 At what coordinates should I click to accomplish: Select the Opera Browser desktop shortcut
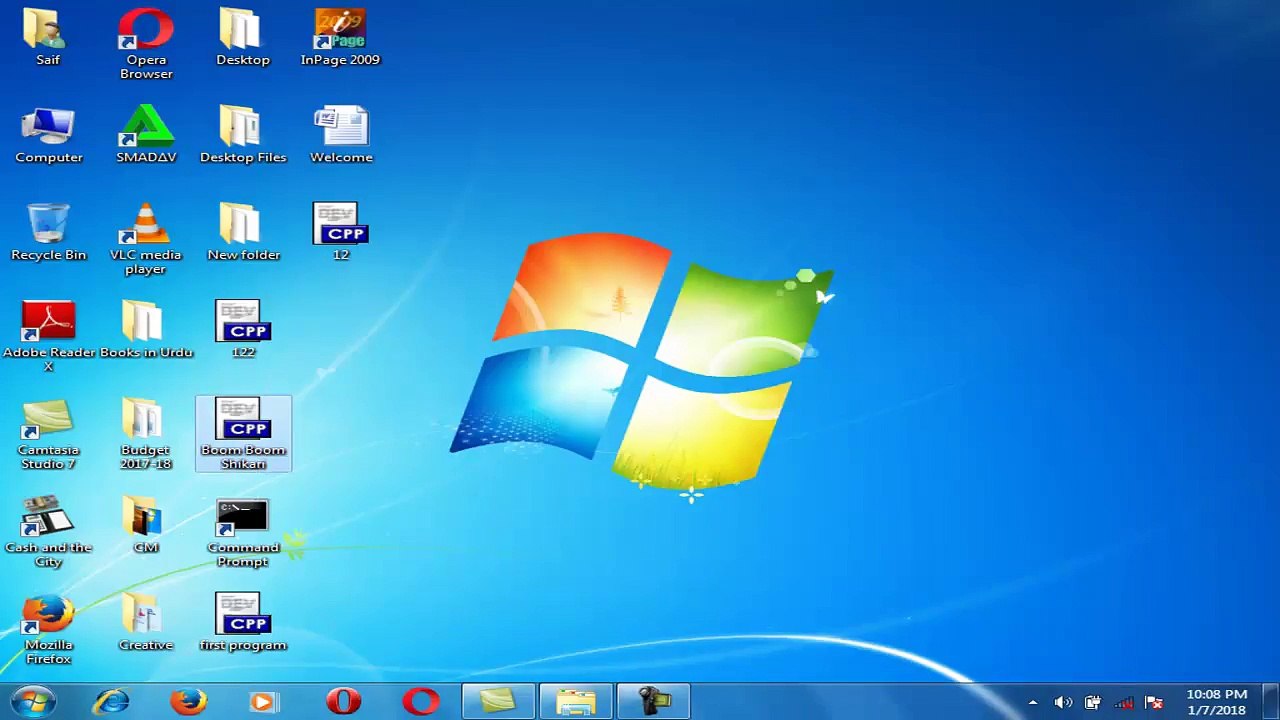point(146,44)
